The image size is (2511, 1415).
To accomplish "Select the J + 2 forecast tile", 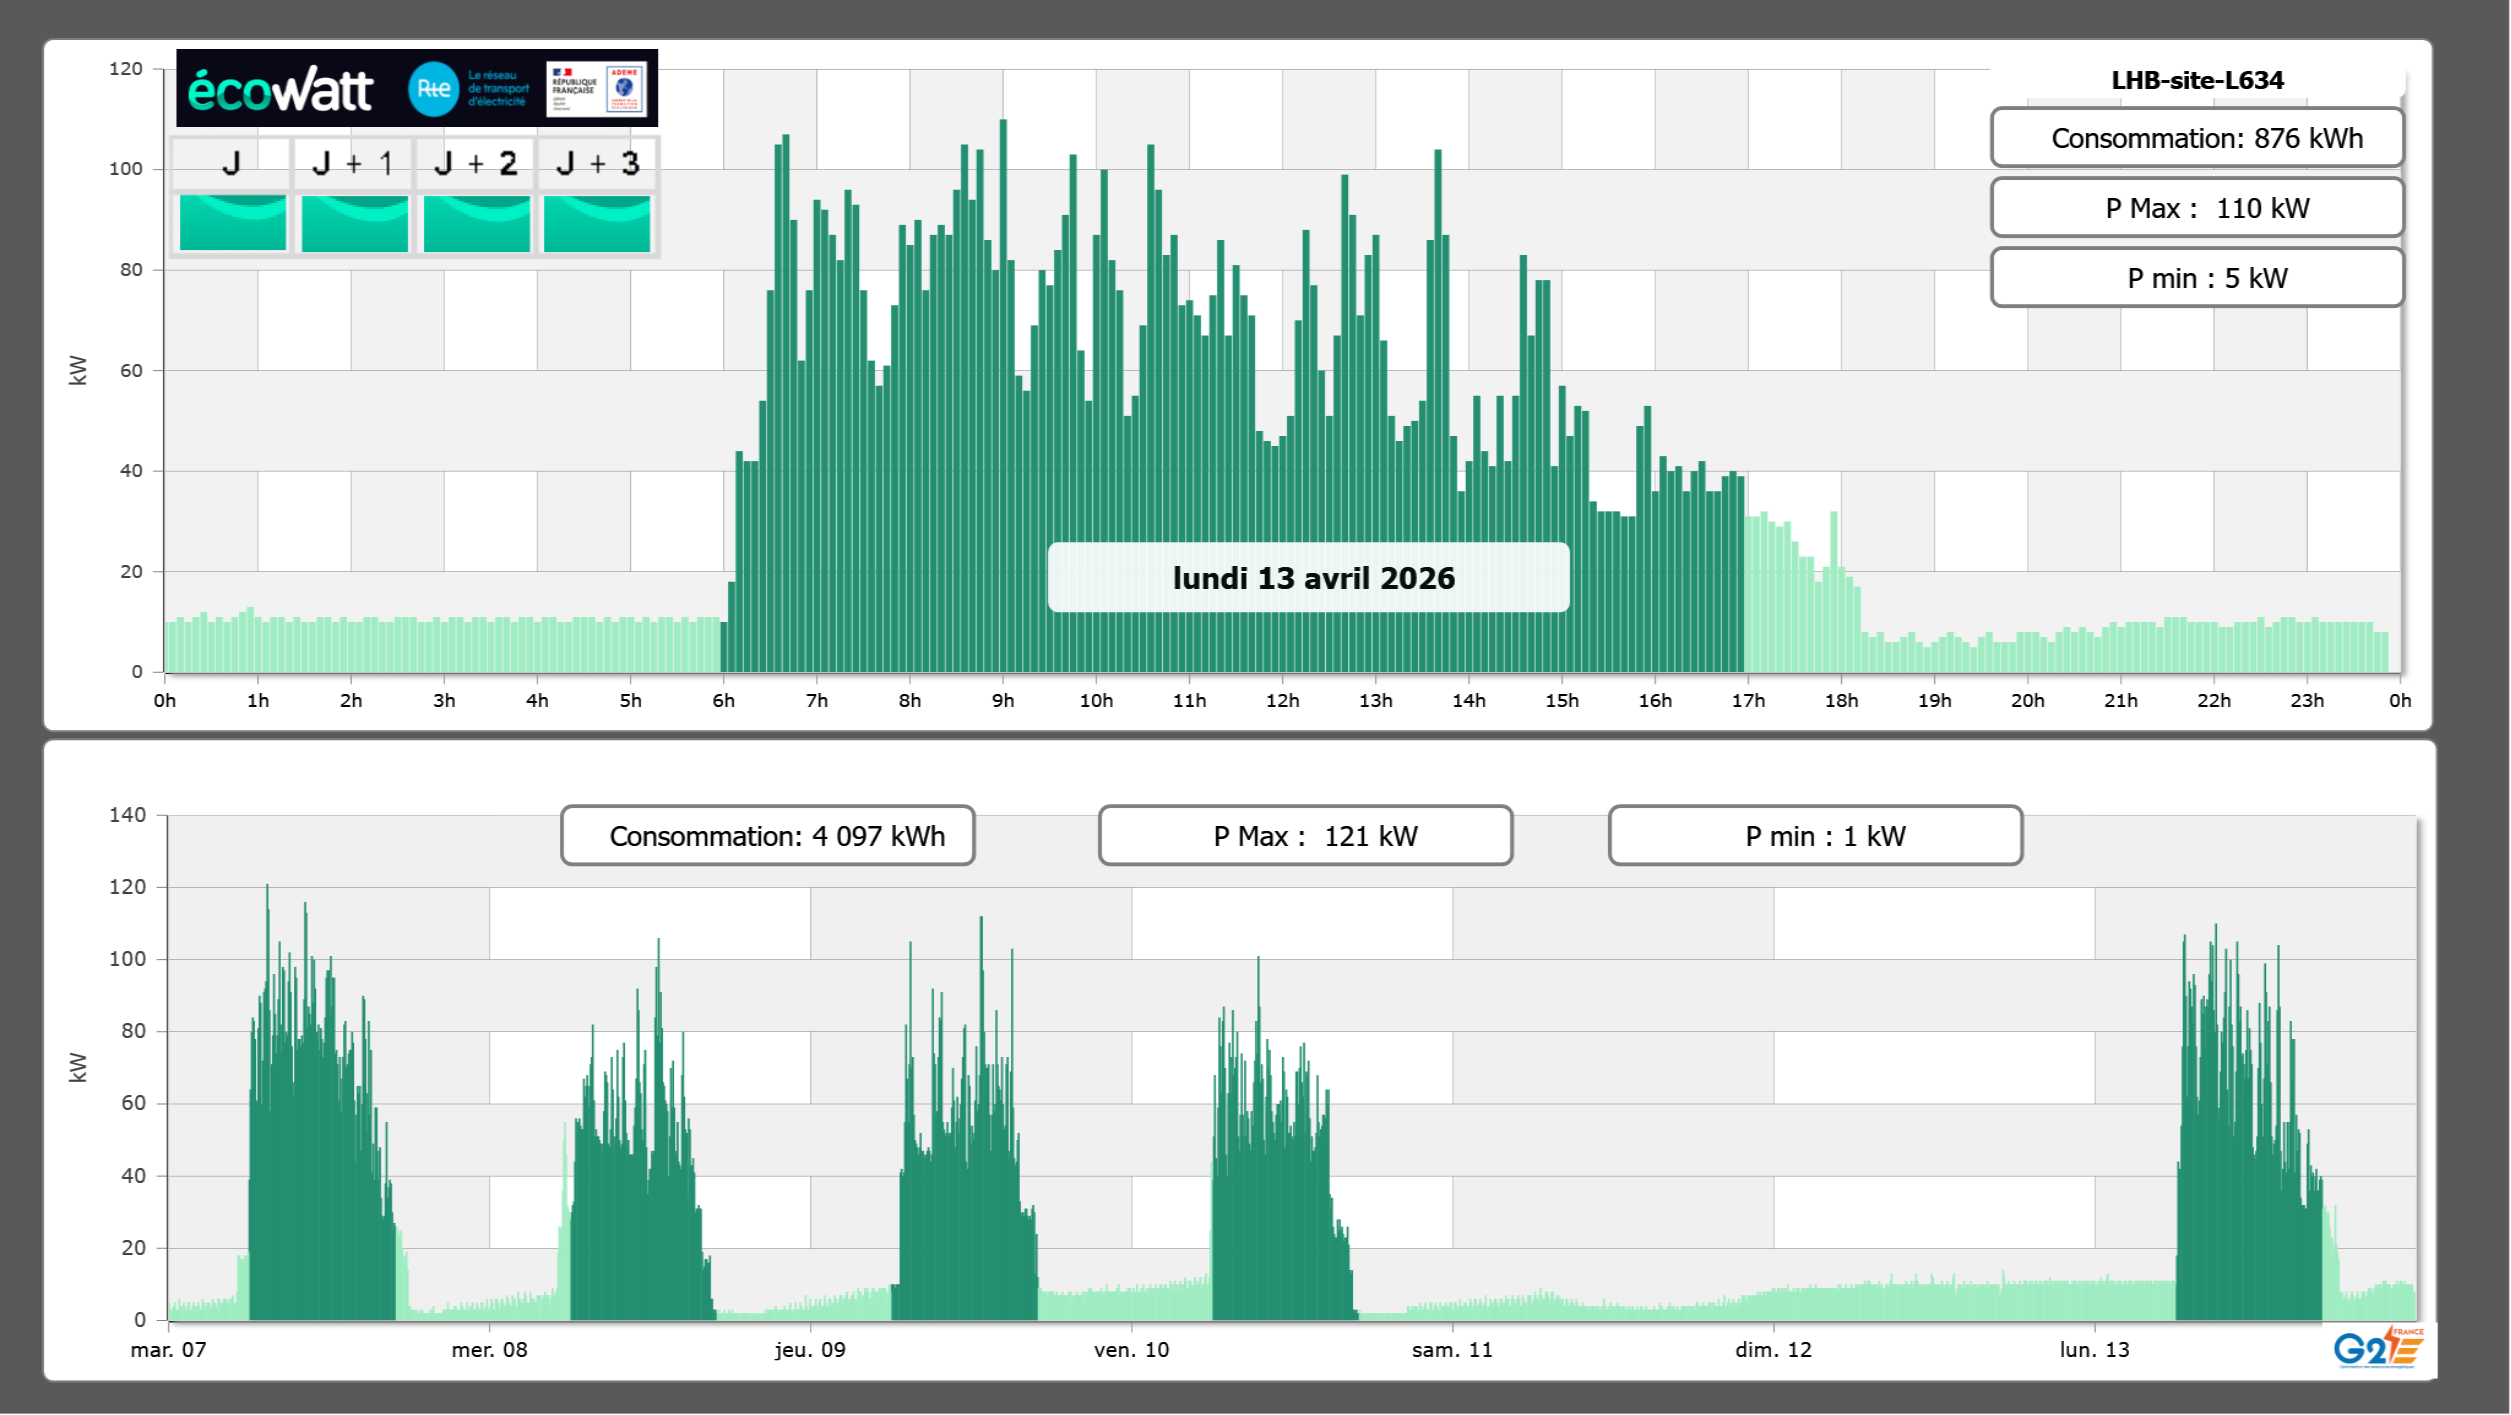I will (476, 163).
